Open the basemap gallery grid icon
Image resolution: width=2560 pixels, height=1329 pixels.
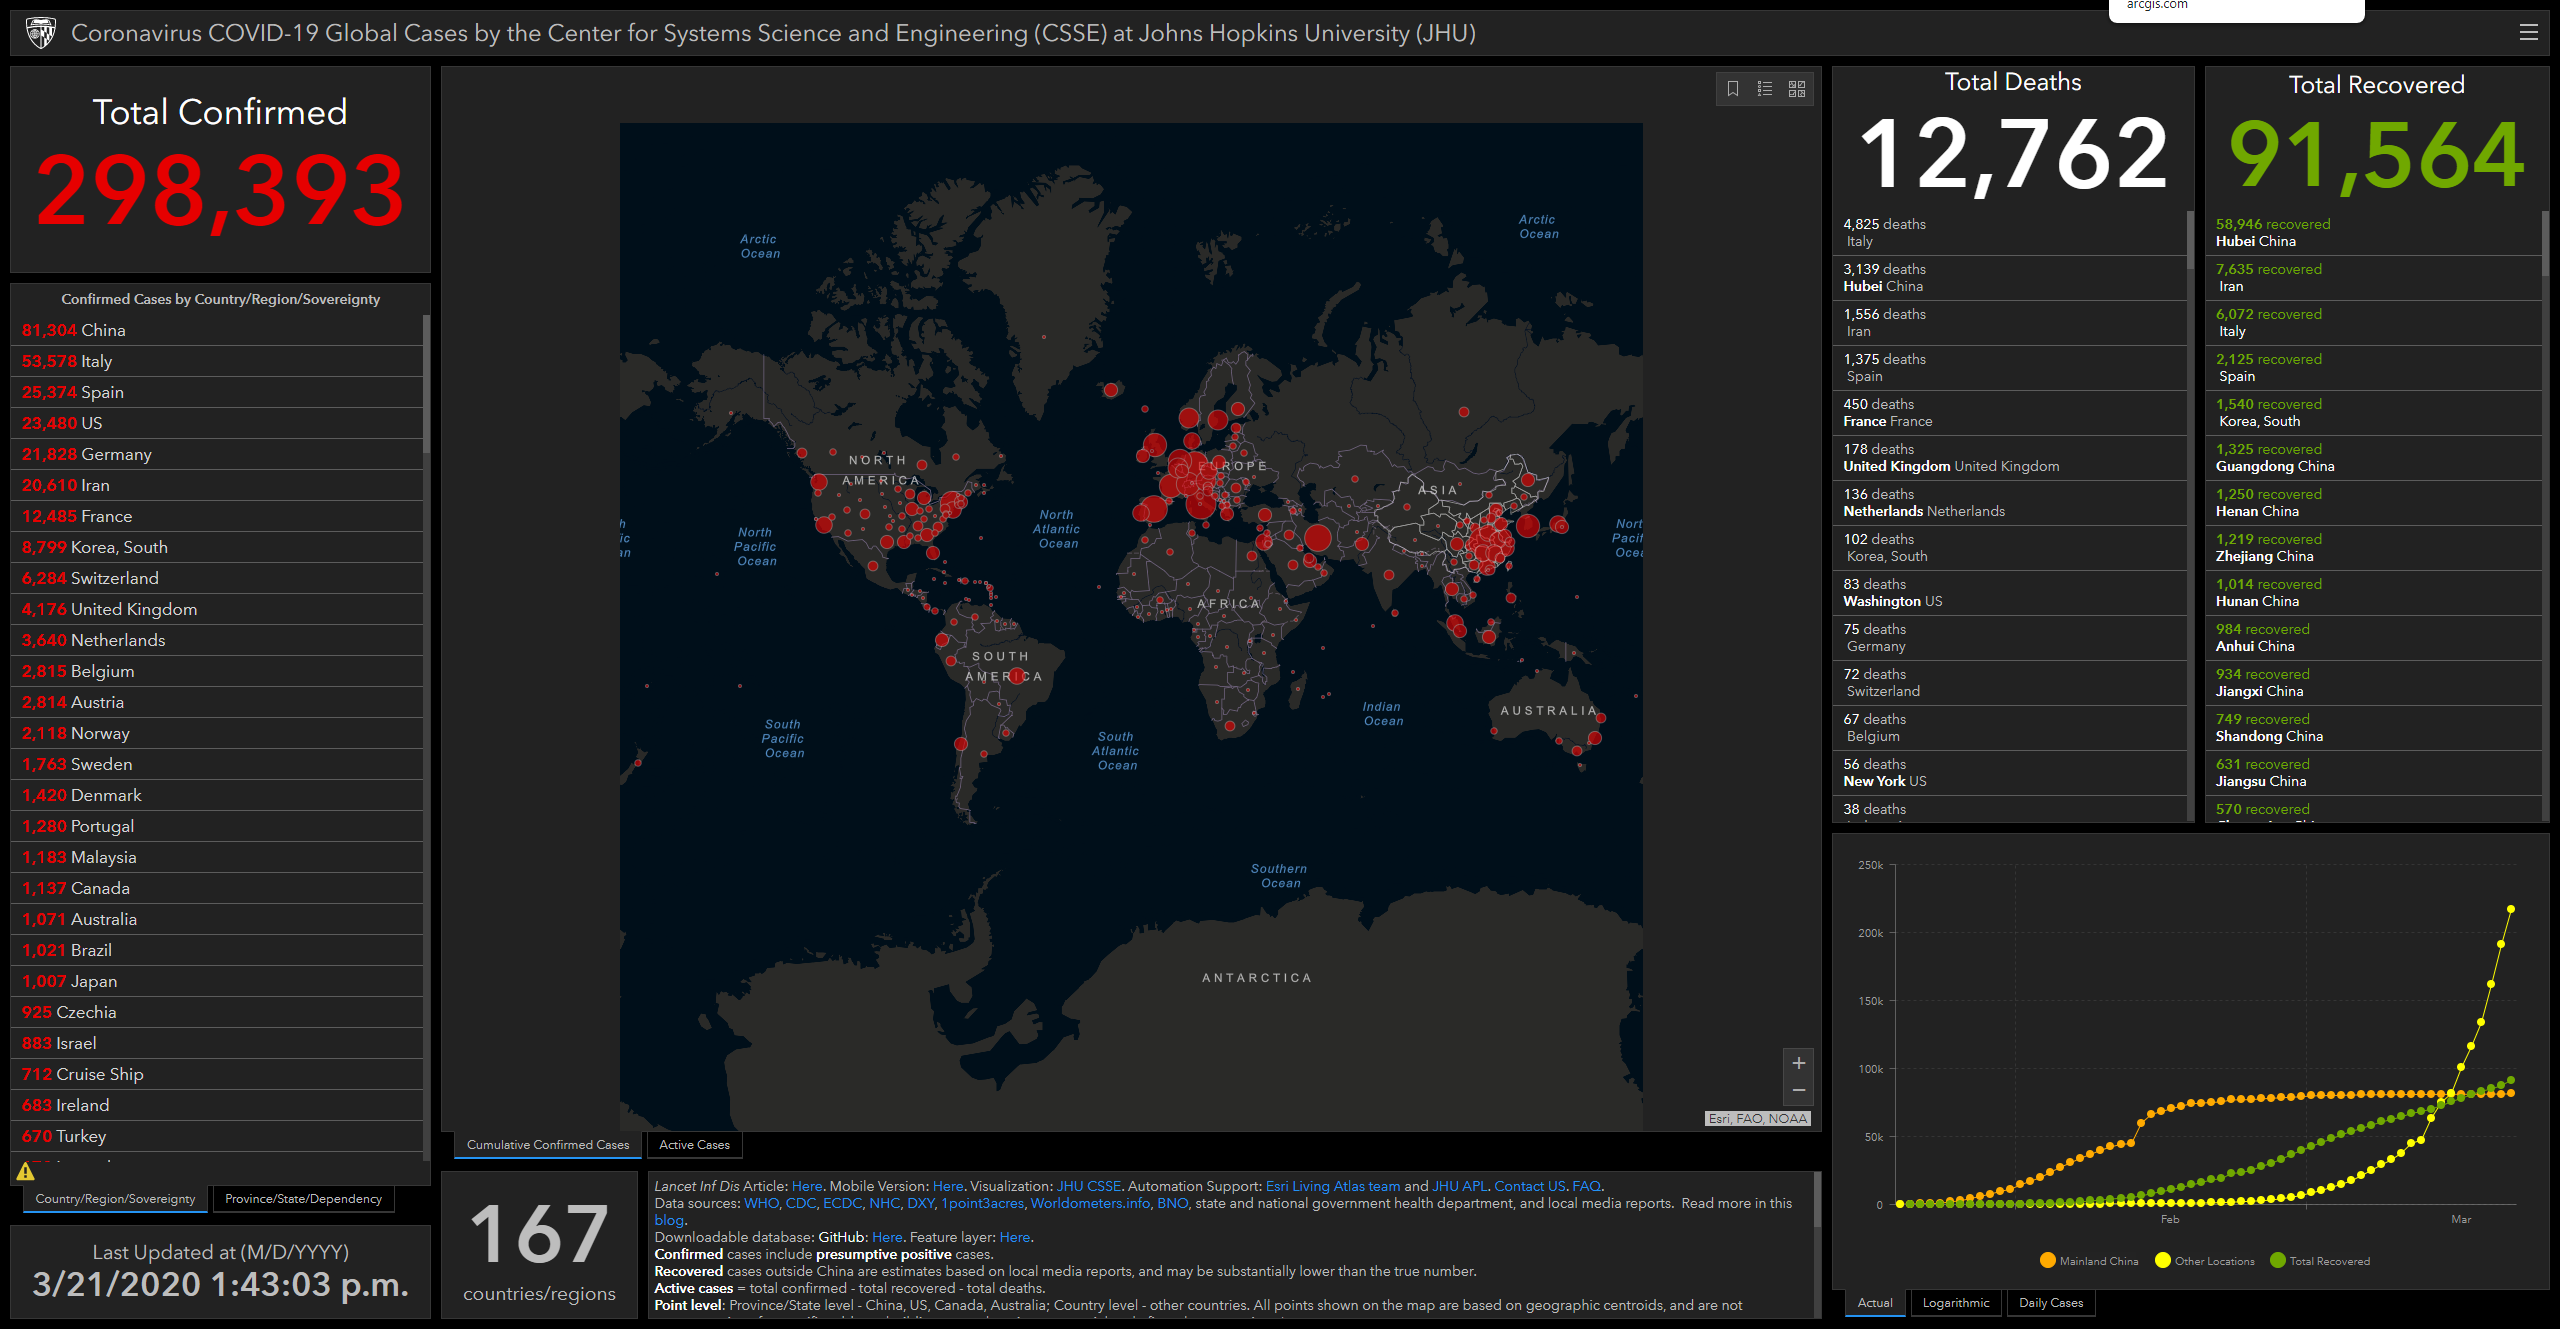[1797, 89]
